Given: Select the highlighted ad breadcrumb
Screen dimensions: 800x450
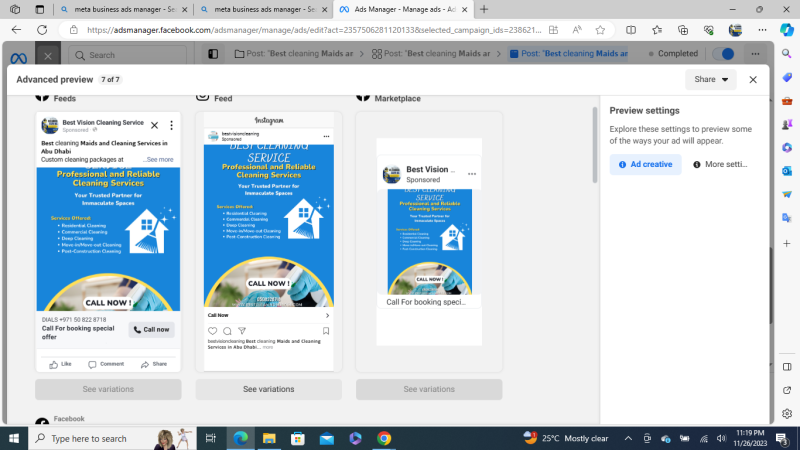Looking at the screenshot, I should tap(569, 54).
